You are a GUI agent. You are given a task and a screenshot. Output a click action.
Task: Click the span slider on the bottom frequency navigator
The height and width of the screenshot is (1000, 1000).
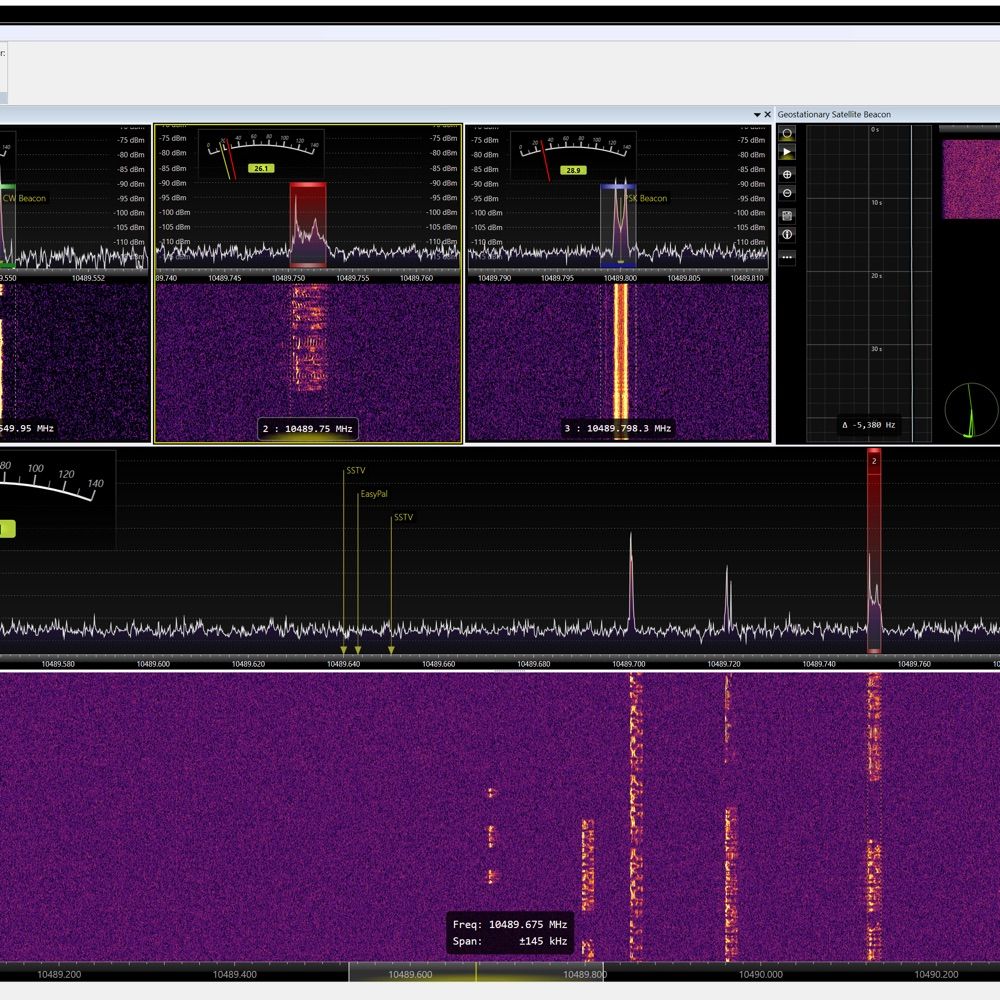tap(476, 972)
